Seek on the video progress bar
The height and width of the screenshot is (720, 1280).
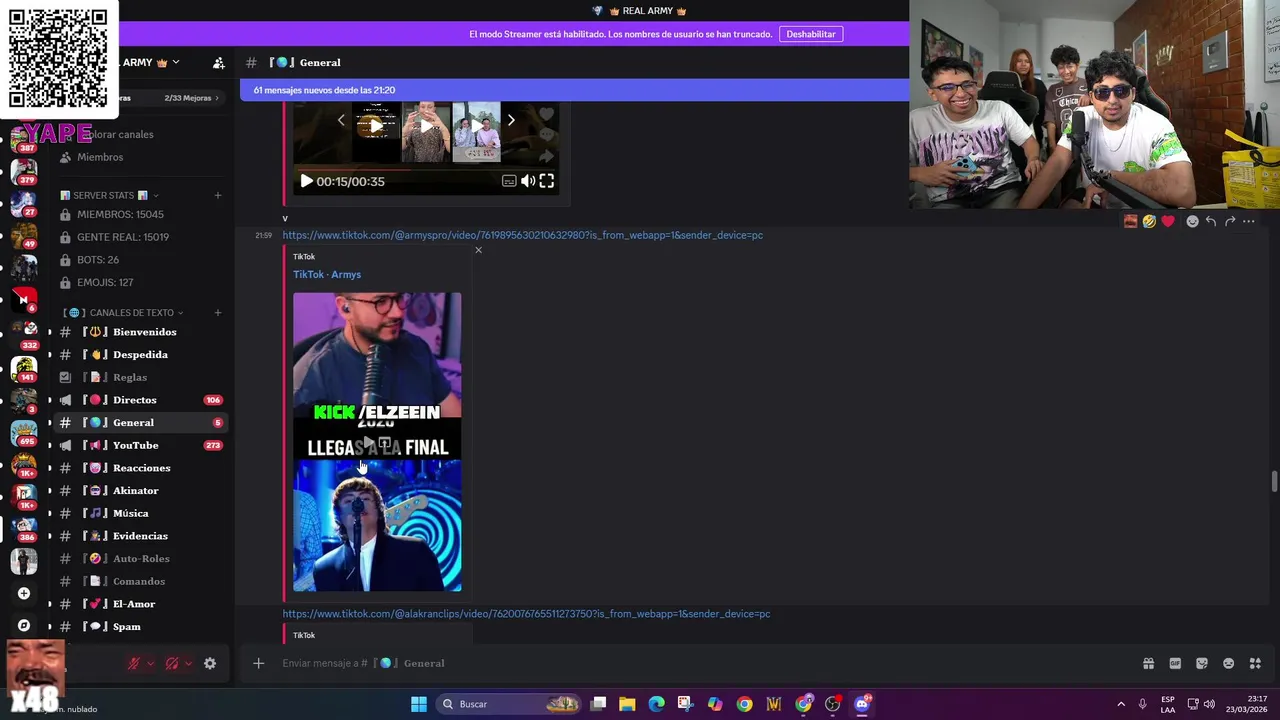click(x=425, y=168)
